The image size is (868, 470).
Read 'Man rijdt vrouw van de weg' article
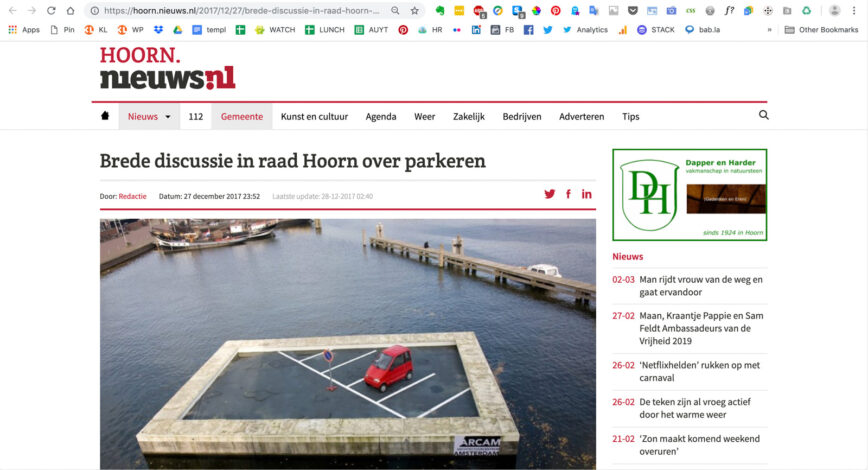(701, 286)
